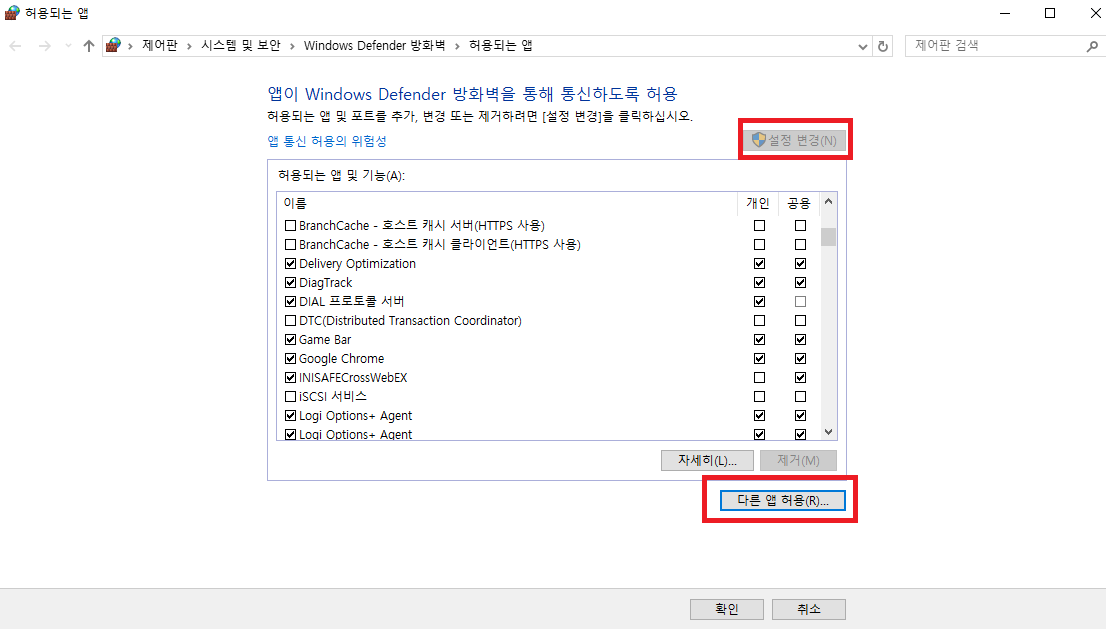The height and width of the screenshot is (636, 1106).
Task: Uncheck Game Bar name checkbox
Action: pos(290,340)
